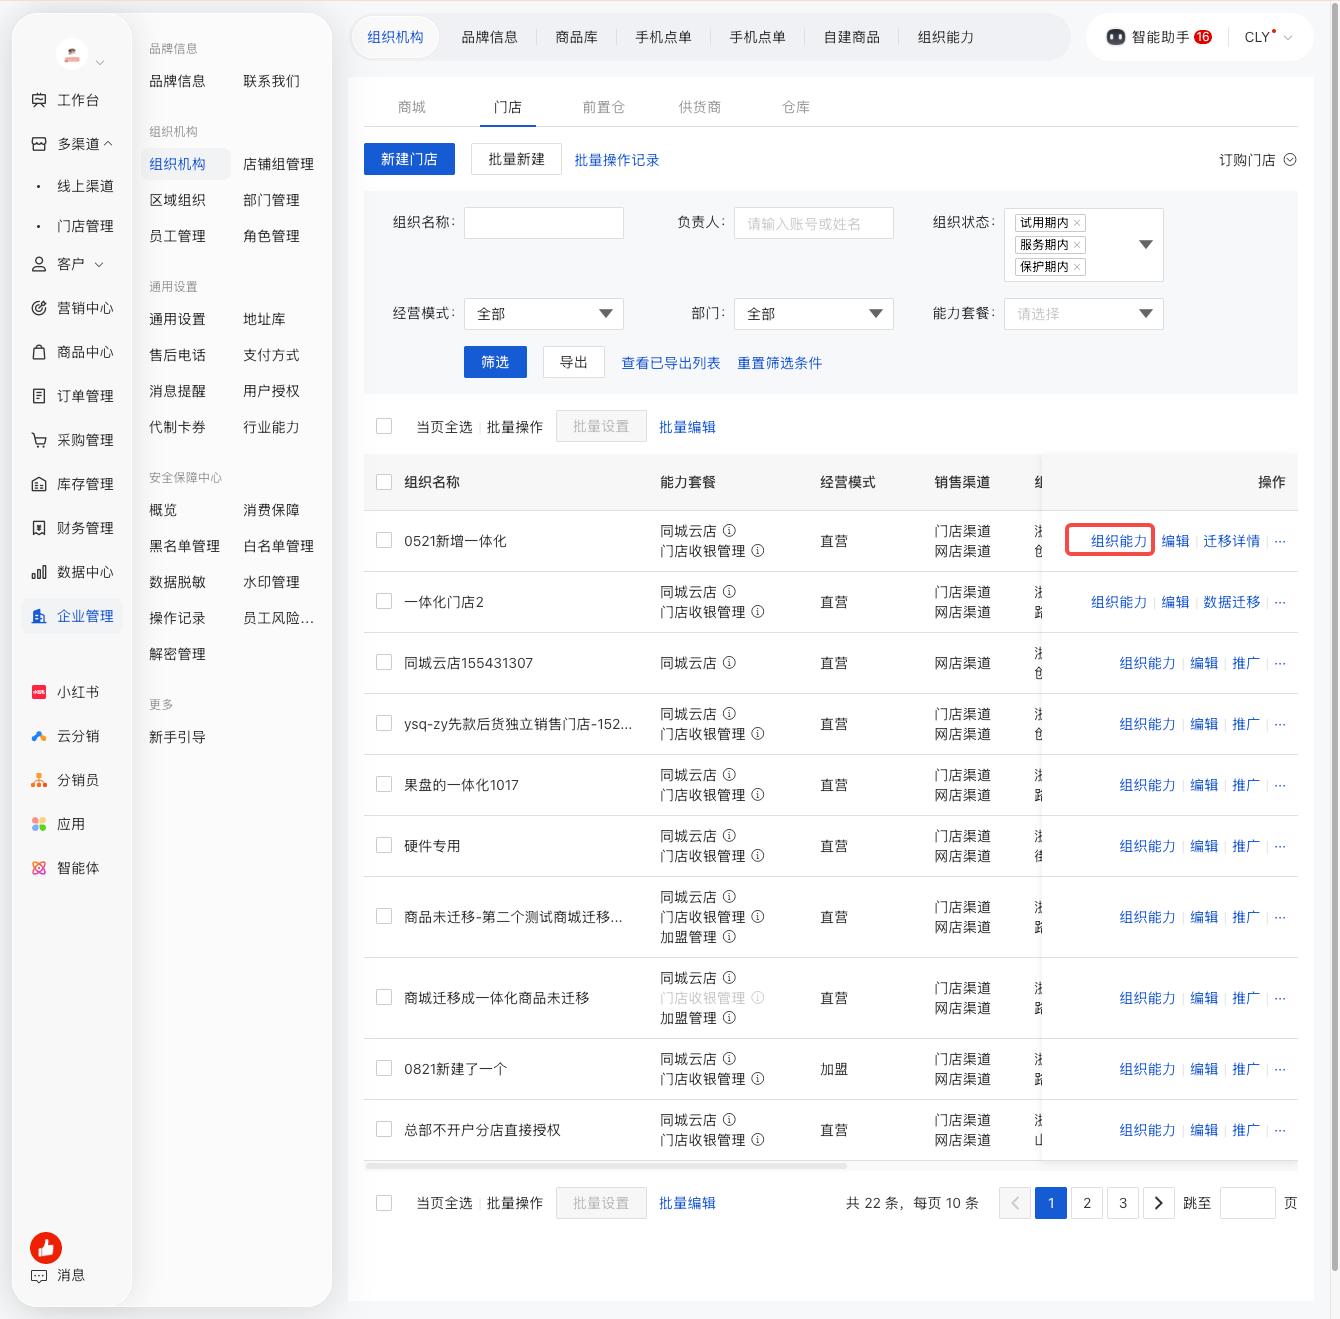Open 营销中心 icon in sidebar
This screenshot has width=1340, height=1319.
(x=39, y=308)
